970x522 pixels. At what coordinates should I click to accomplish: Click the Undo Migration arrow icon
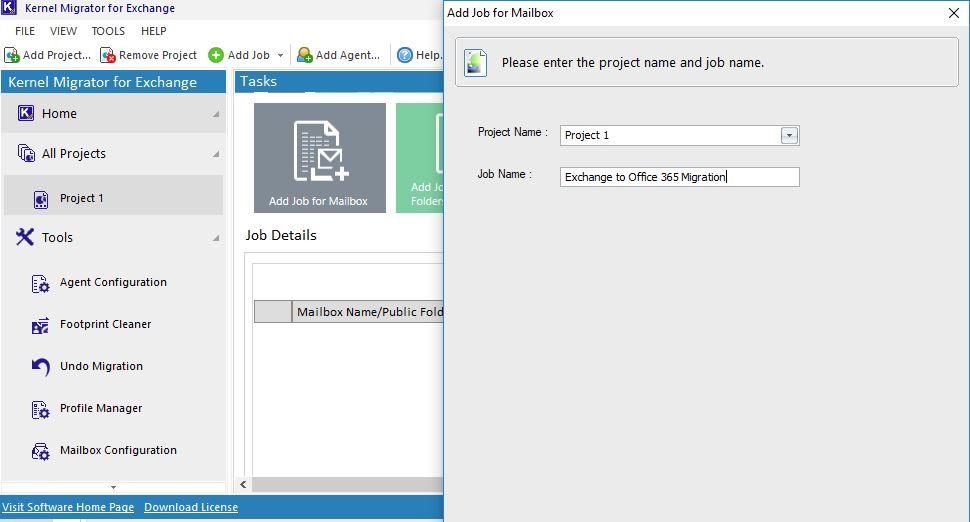[x=40, y=367]
